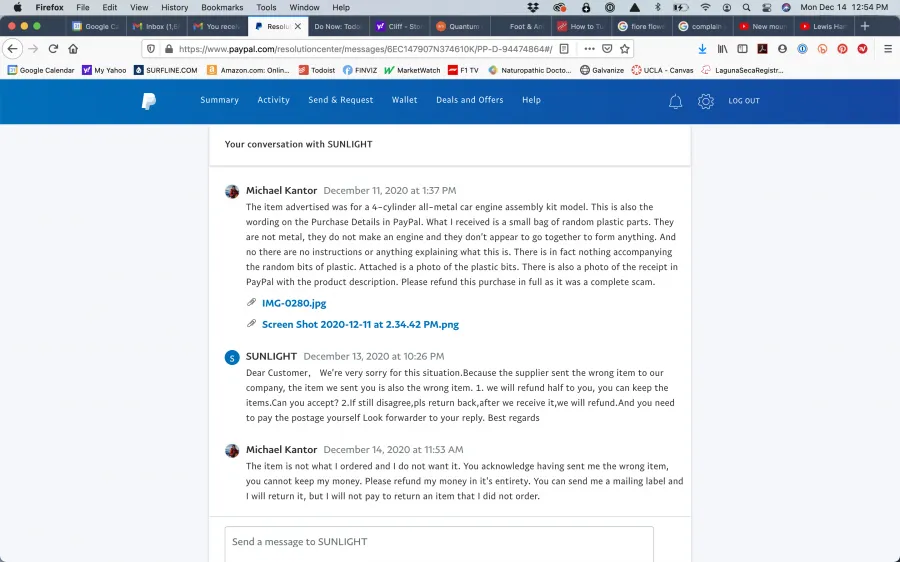Viewport: 900px width, 562px height.
Task: Click the site padlock icon
Action: coord(169,49)
